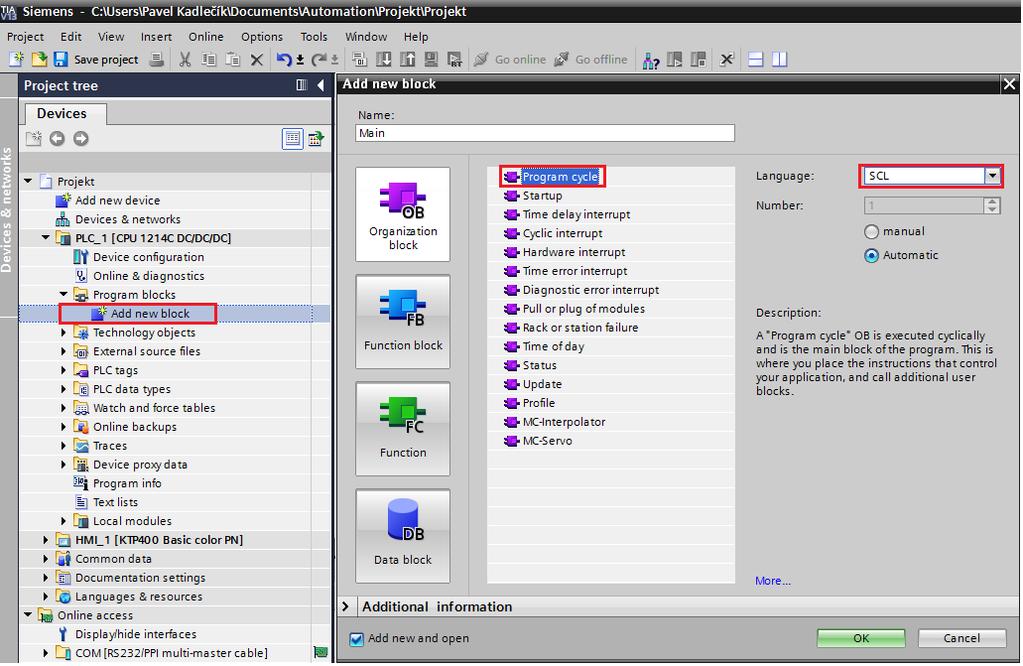This screenshot has height=666, width=1023.
Task: Click the block Name input field
Action: point(545,133)
